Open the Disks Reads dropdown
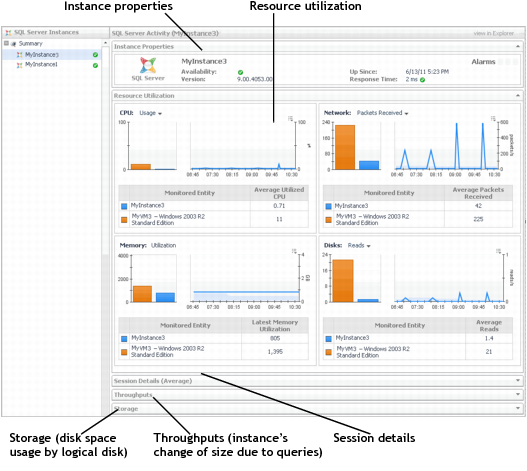 coord(359,246)
